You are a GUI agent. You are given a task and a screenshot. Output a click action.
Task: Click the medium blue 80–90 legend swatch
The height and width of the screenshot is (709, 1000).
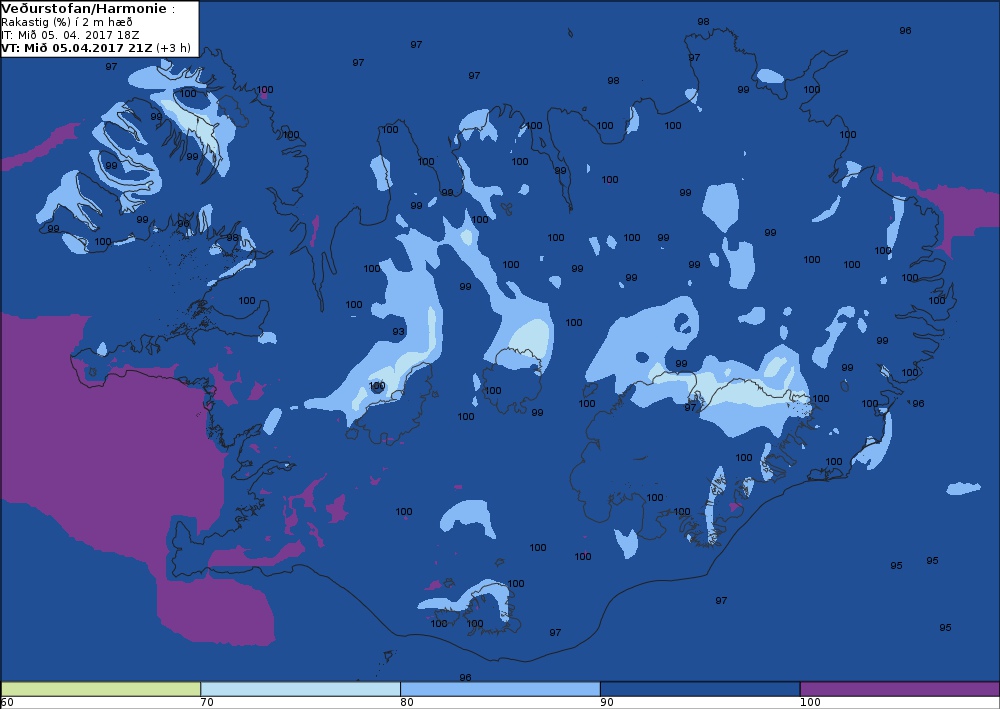[x=500, y=689]
